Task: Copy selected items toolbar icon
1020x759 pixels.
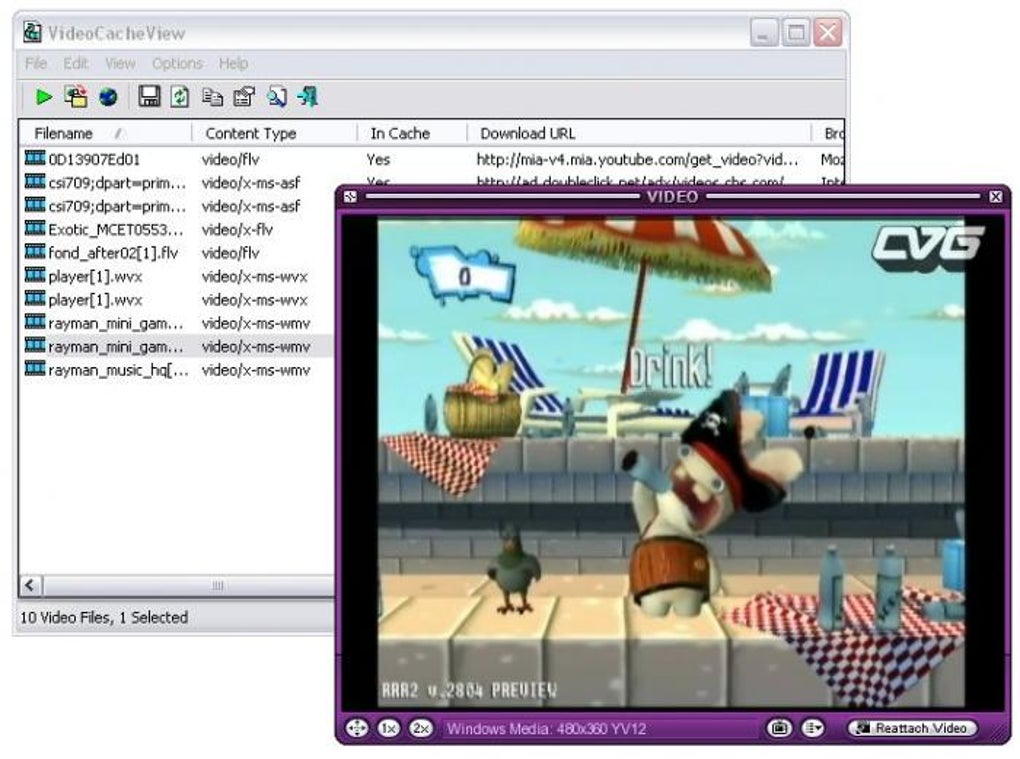Action: pyautogui.click(x=212, y=98)
